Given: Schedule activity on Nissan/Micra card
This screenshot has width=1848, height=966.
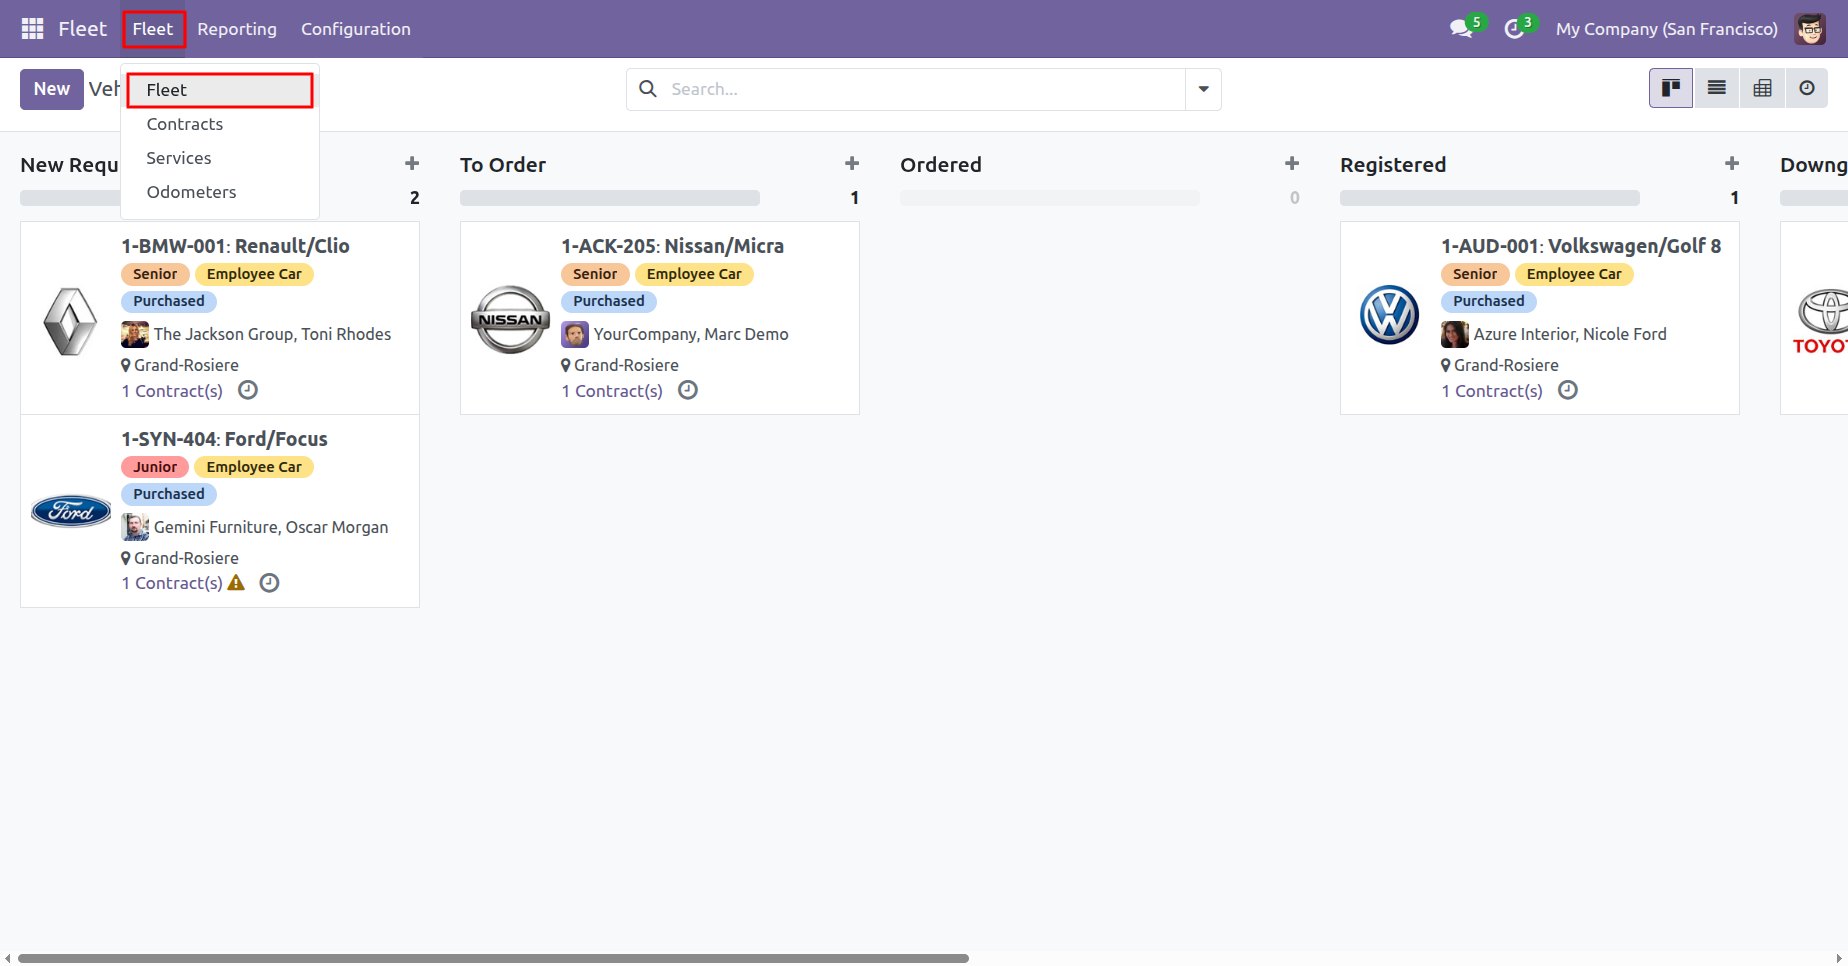Looking at the screenshot, I should coord(688,390).
